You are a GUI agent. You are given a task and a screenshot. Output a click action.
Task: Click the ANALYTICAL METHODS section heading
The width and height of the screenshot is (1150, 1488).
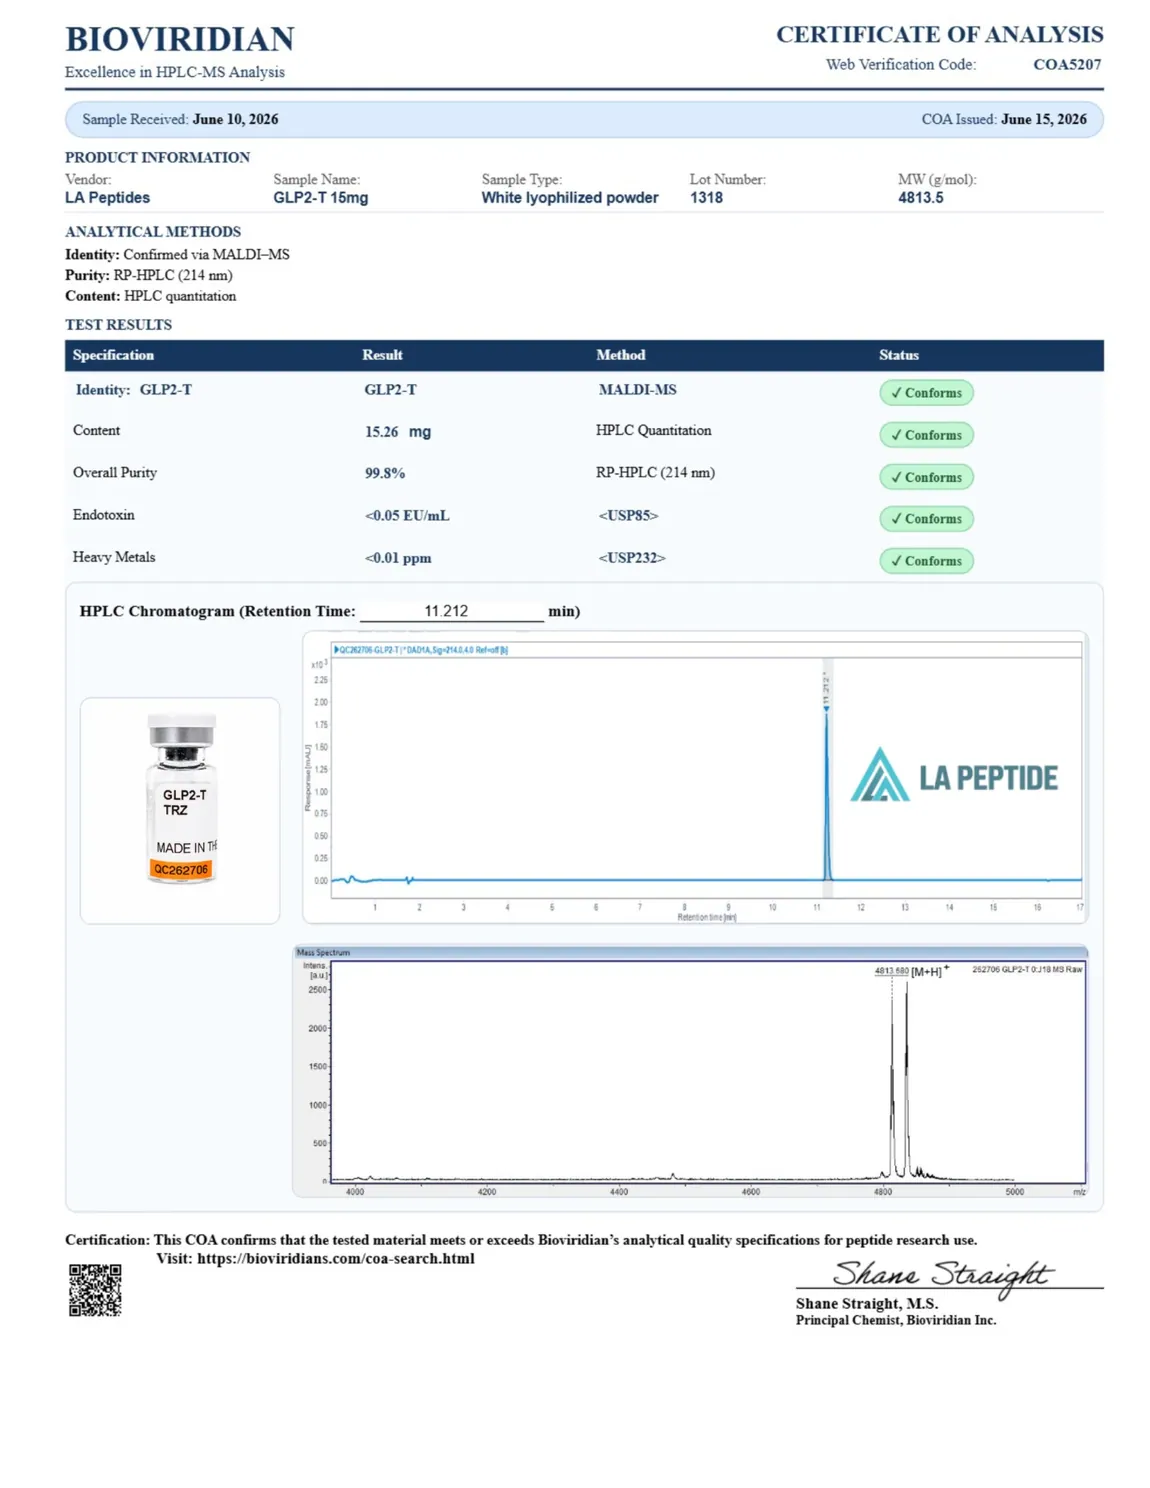(153, 231)
